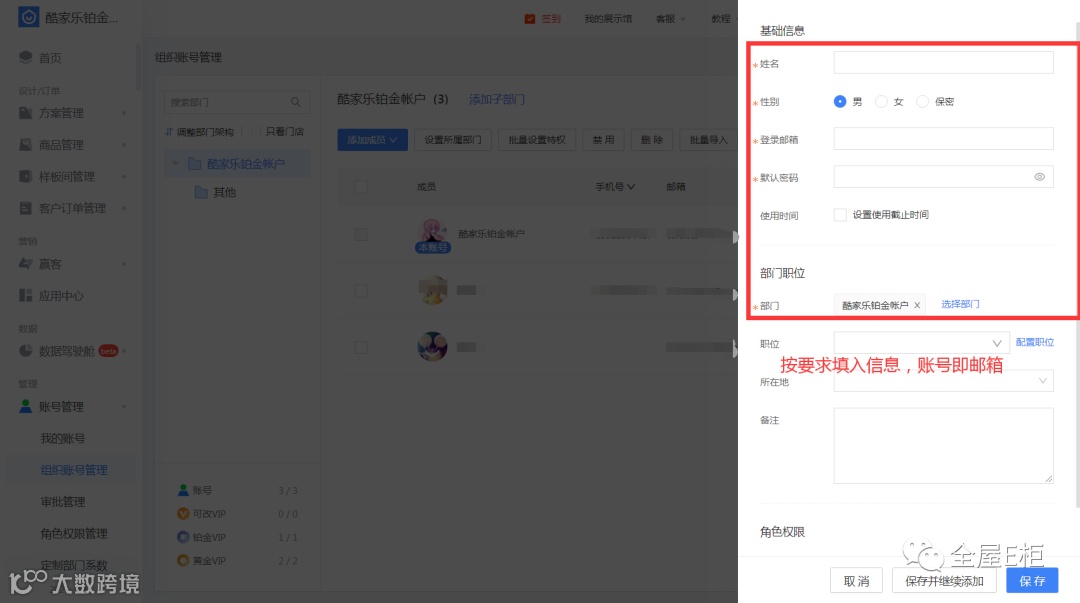Screen dimensions: 1080x603
Task: Click the 签到 check-in icon
Action: pyautogui.click(x=530, y=19)
